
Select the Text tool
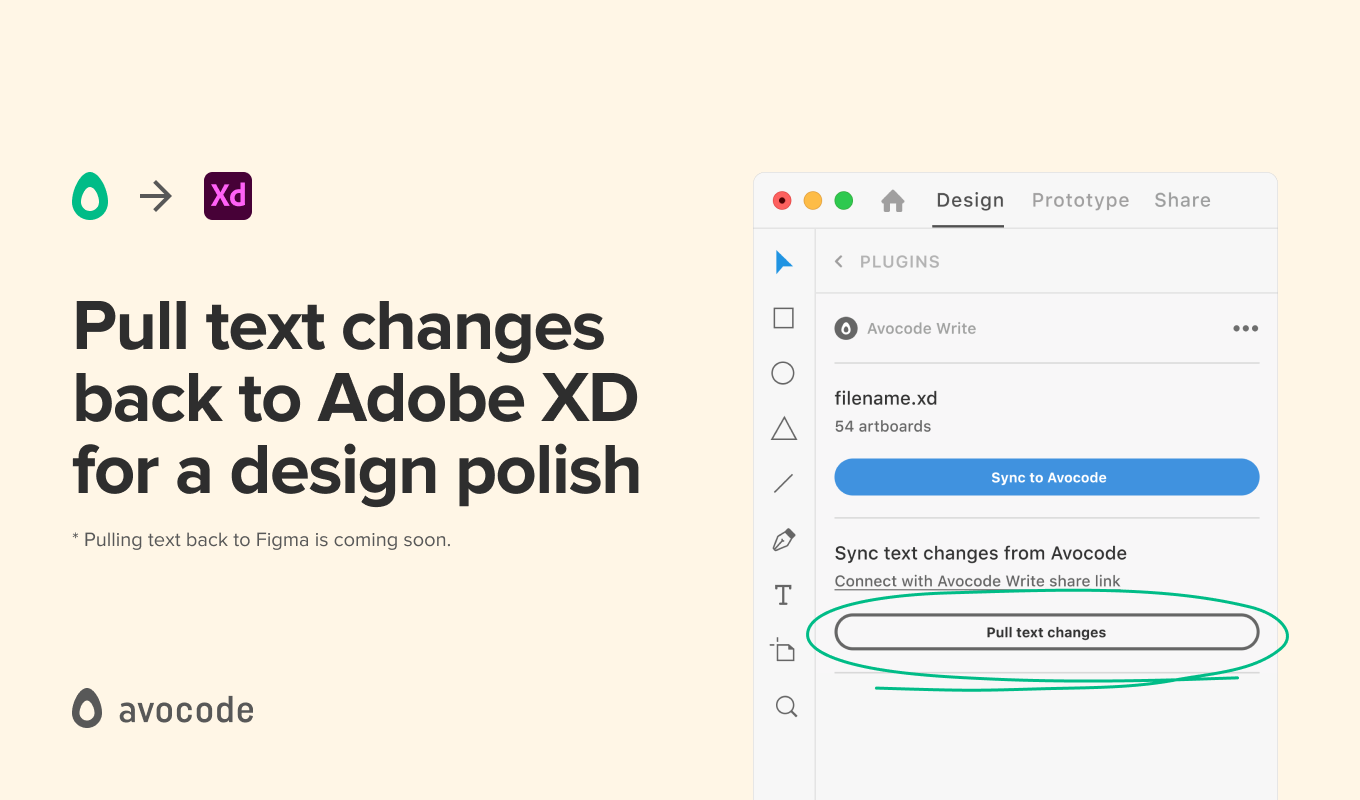pyautogui.click(x=783, y=596)
